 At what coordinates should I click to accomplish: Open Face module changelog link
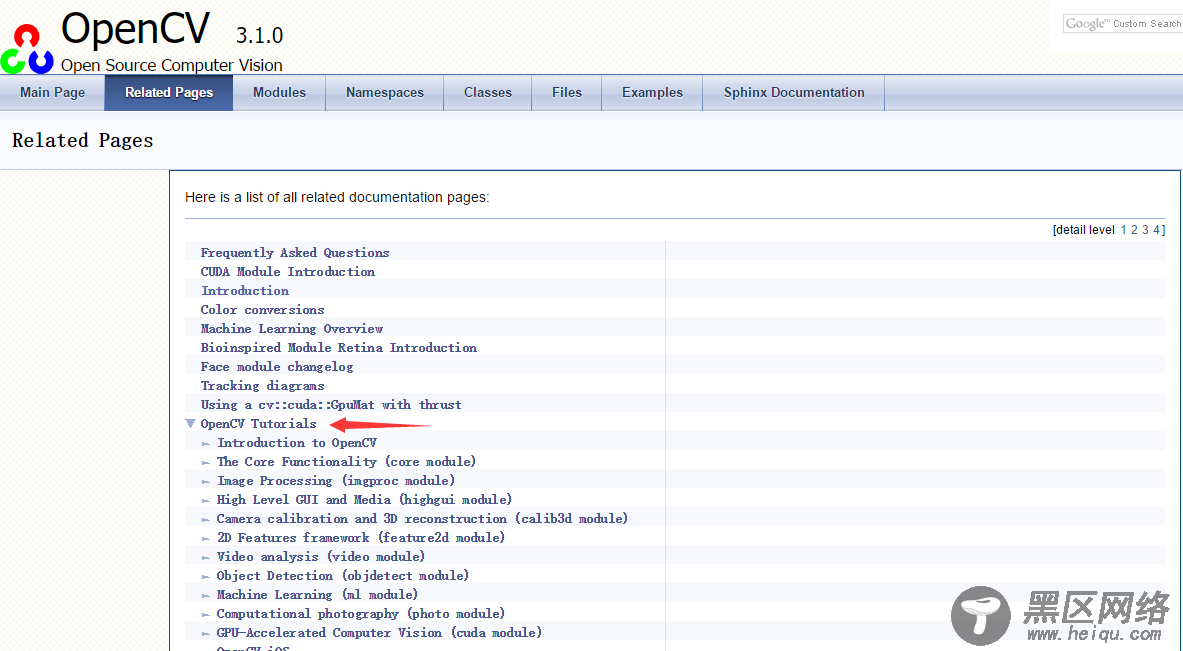pyautogui.click(x=277, y=367)
